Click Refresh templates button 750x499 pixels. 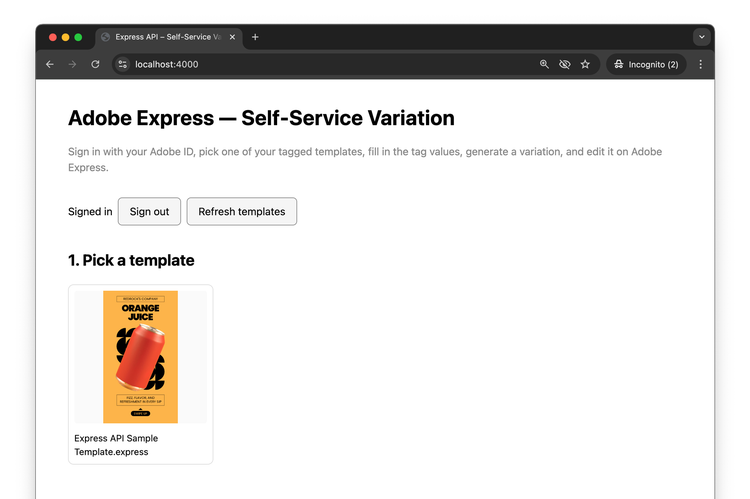[242, 211]
